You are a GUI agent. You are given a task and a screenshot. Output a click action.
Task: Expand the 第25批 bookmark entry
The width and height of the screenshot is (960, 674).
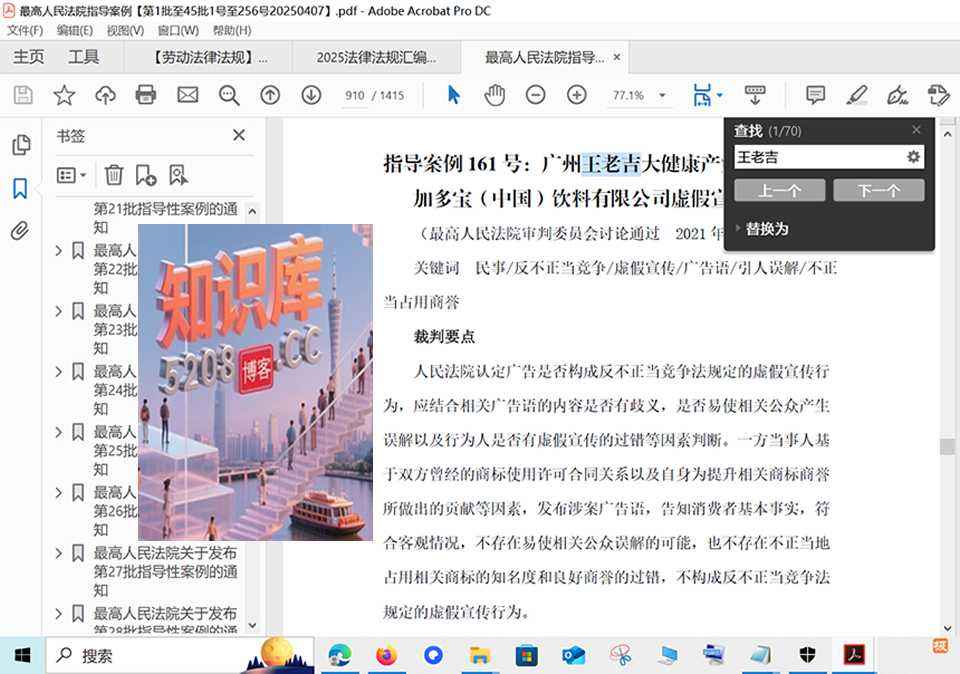(59, 432)
